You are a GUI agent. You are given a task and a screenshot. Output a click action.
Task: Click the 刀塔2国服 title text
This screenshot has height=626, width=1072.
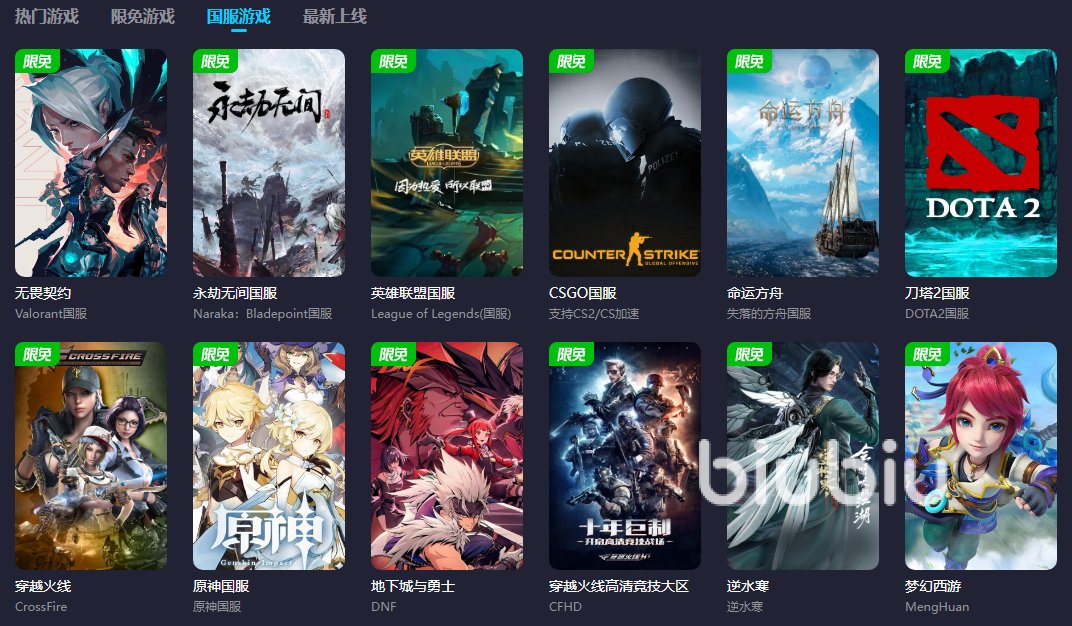coord(937,293)
